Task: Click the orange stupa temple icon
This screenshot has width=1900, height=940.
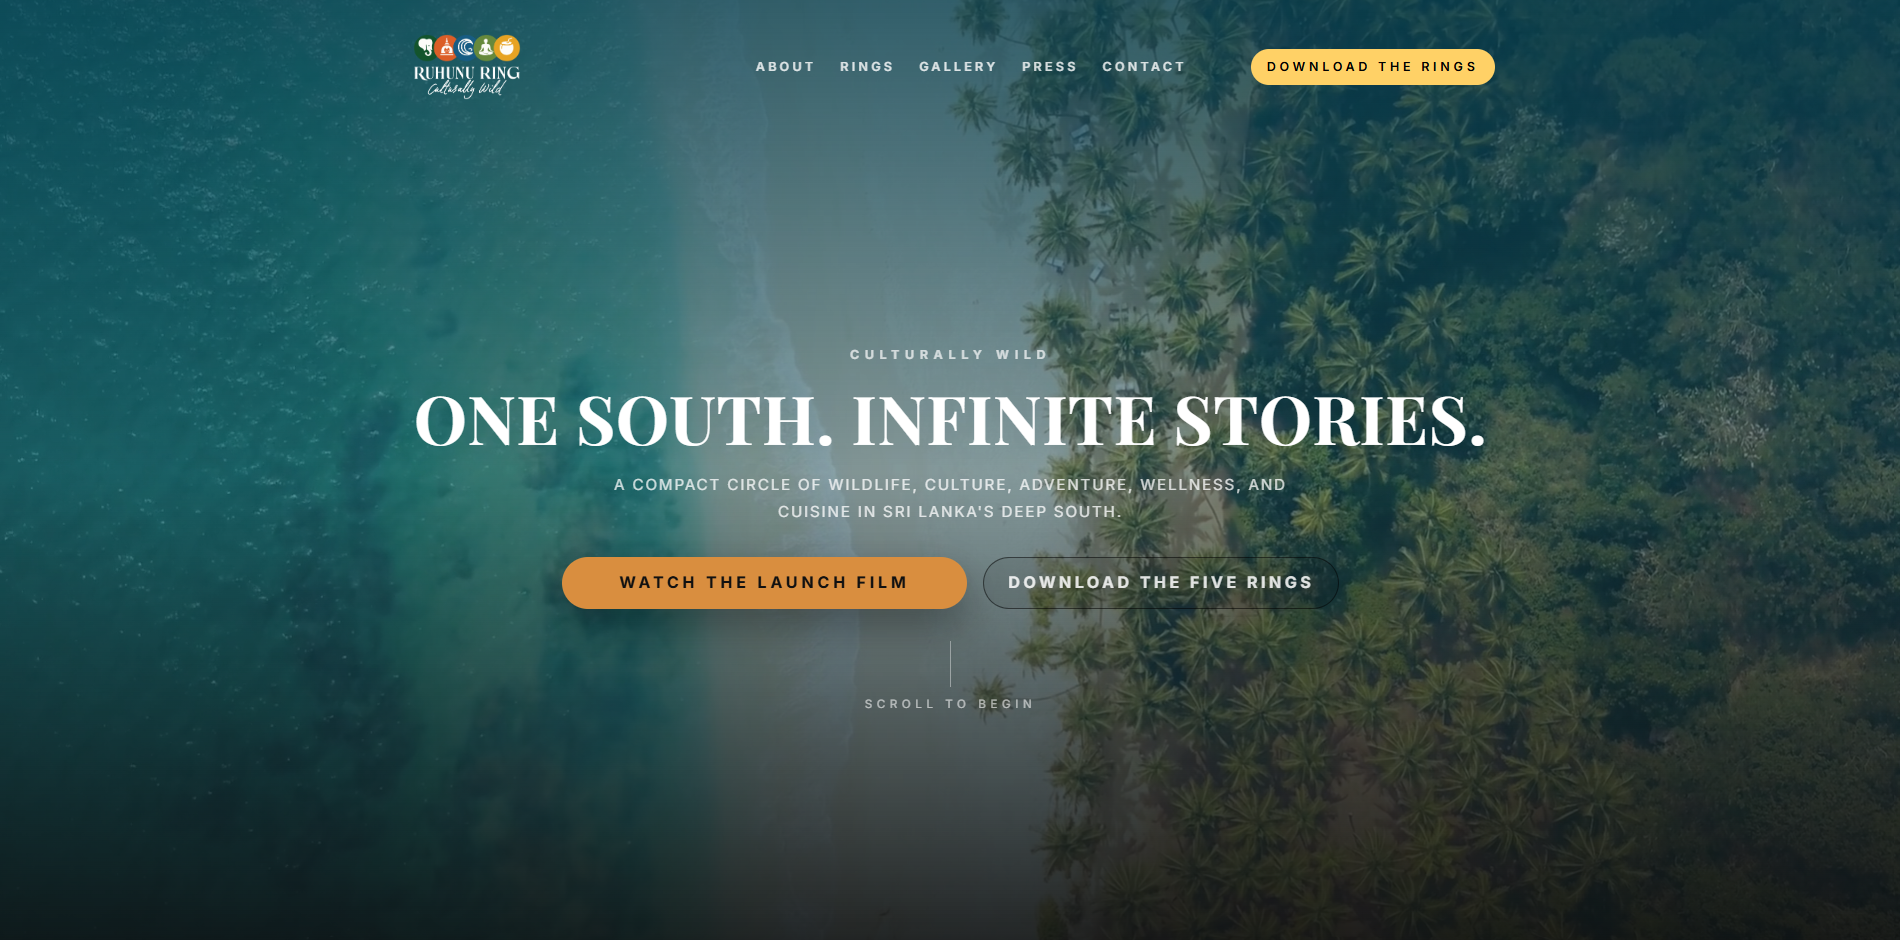Action: point(446,47)
